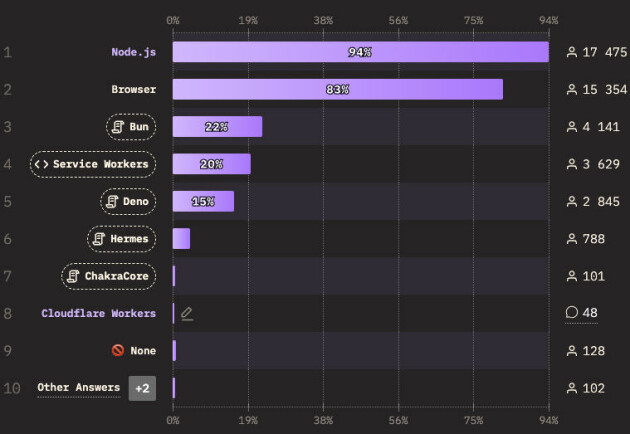Click the bottom axis 38% label
The image size is (630, 434).
323,420
